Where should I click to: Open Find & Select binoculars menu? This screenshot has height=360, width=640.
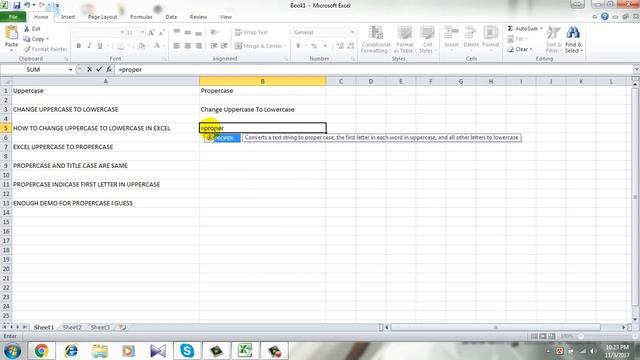(573, 39)
